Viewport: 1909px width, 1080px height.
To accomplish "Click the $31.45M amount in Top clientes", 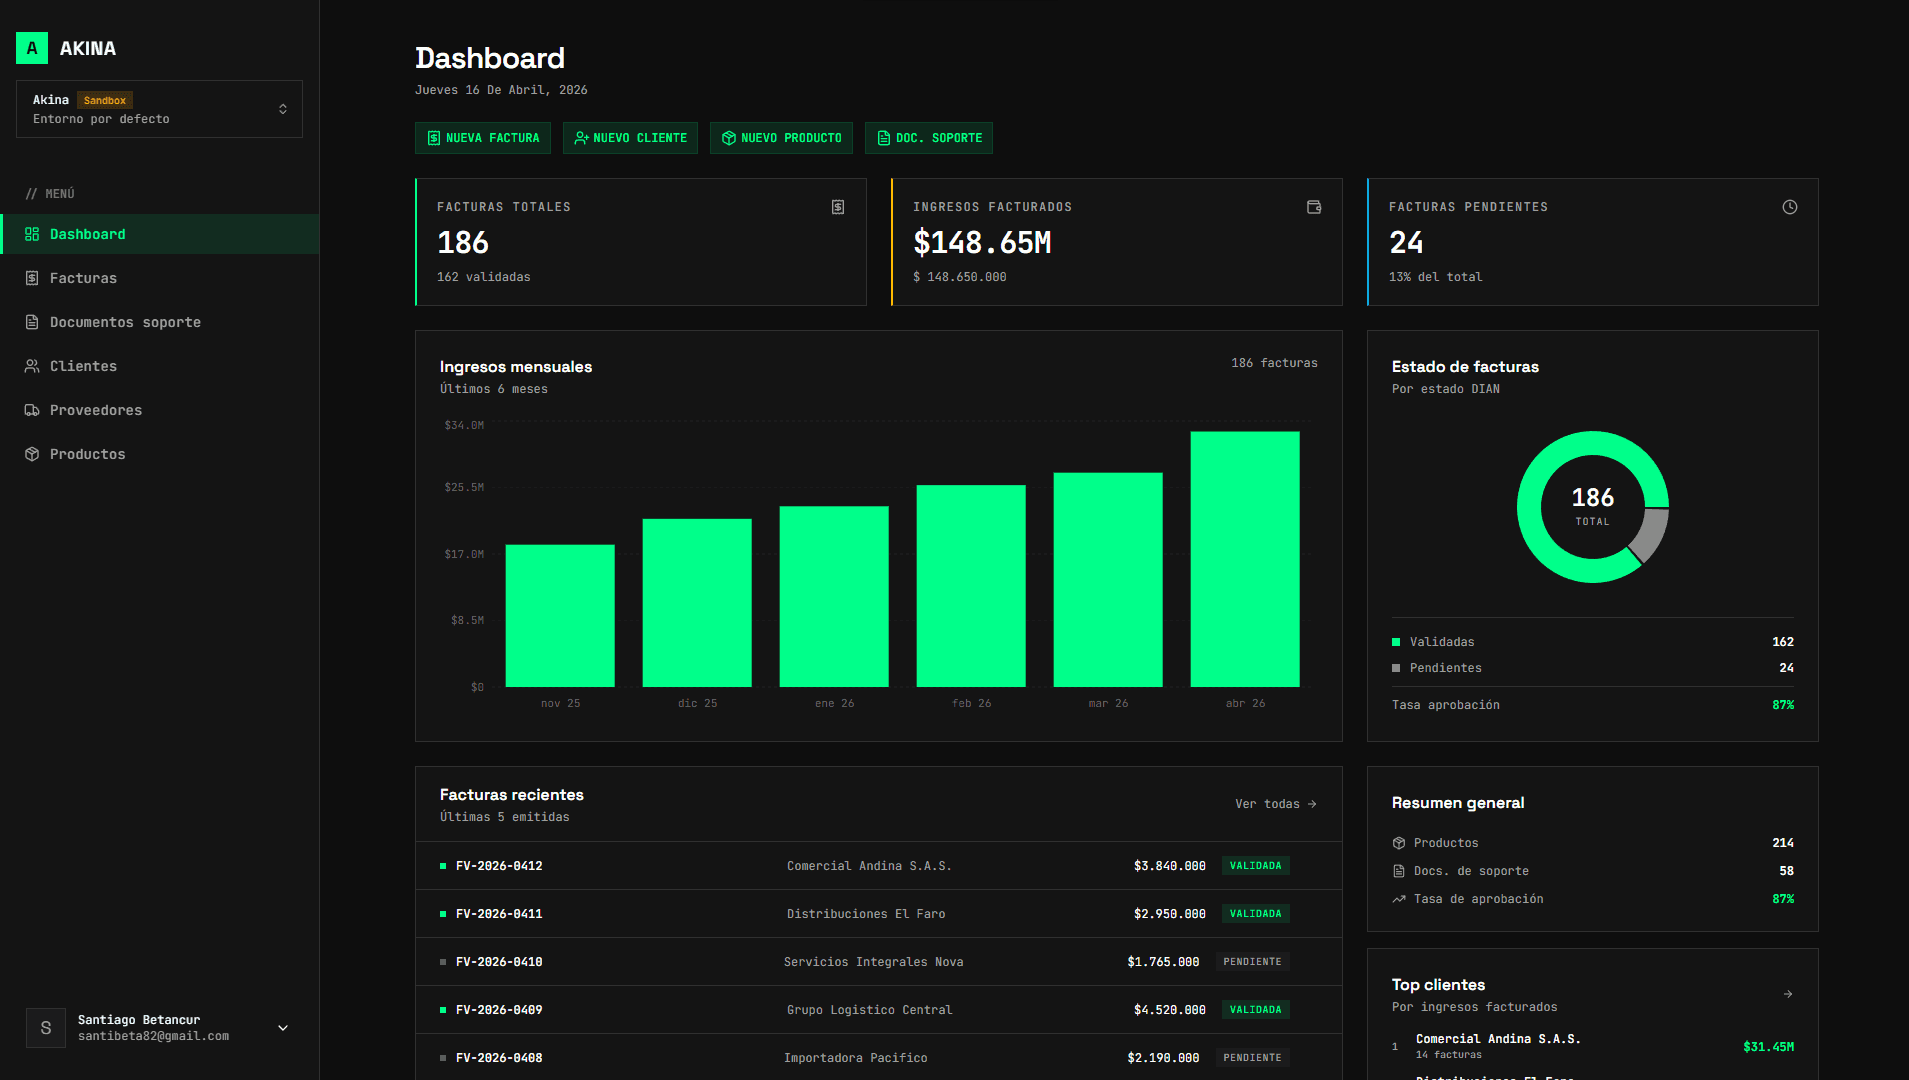I will click(1768, 1047).
